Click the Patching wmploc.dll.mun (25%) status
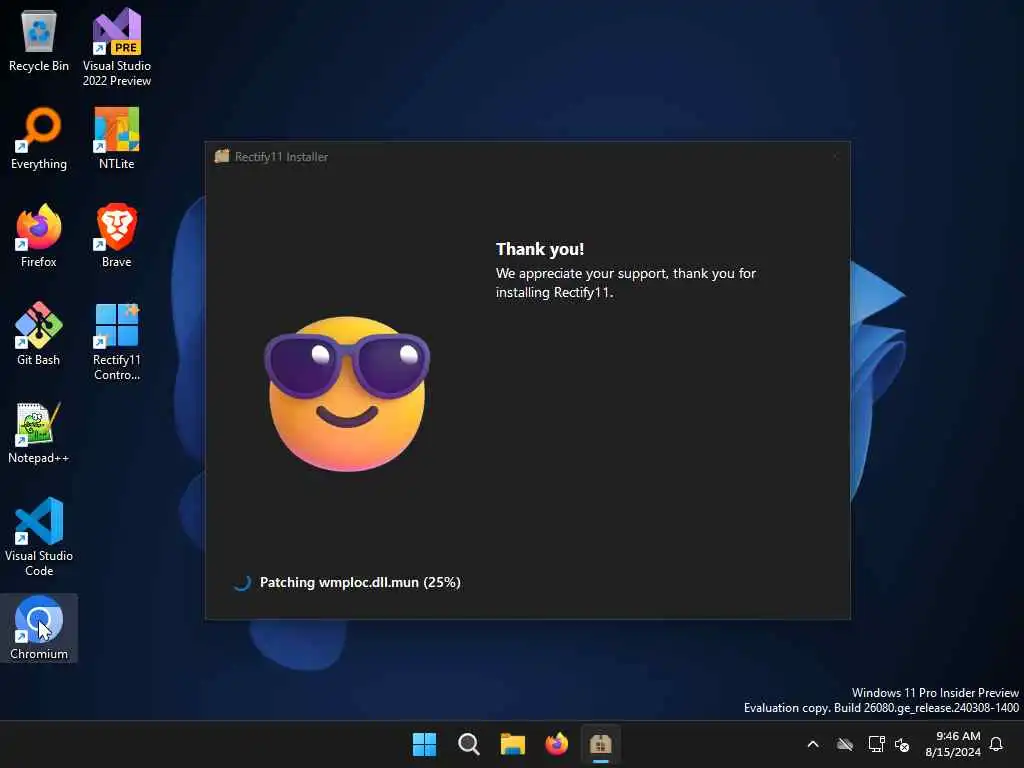The width and height of the screenshot is (1024, 768). (360, 582)
